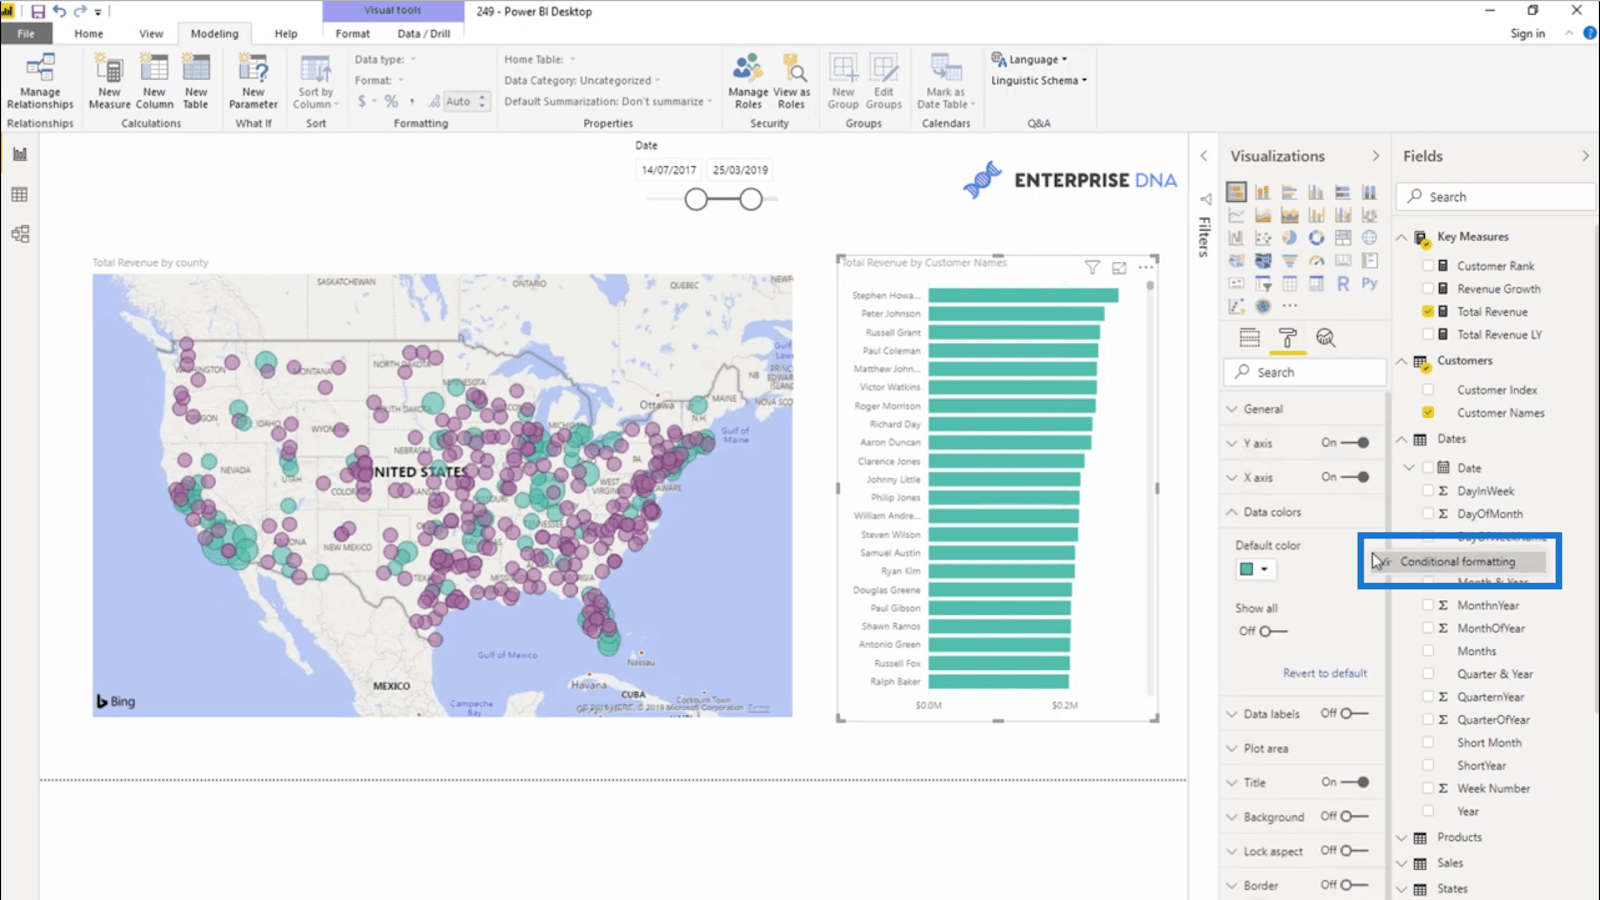The width and height of the screenshot is (1600, 900).
Task: Turn off the Y axis toggle
Action: [1355, 442]
